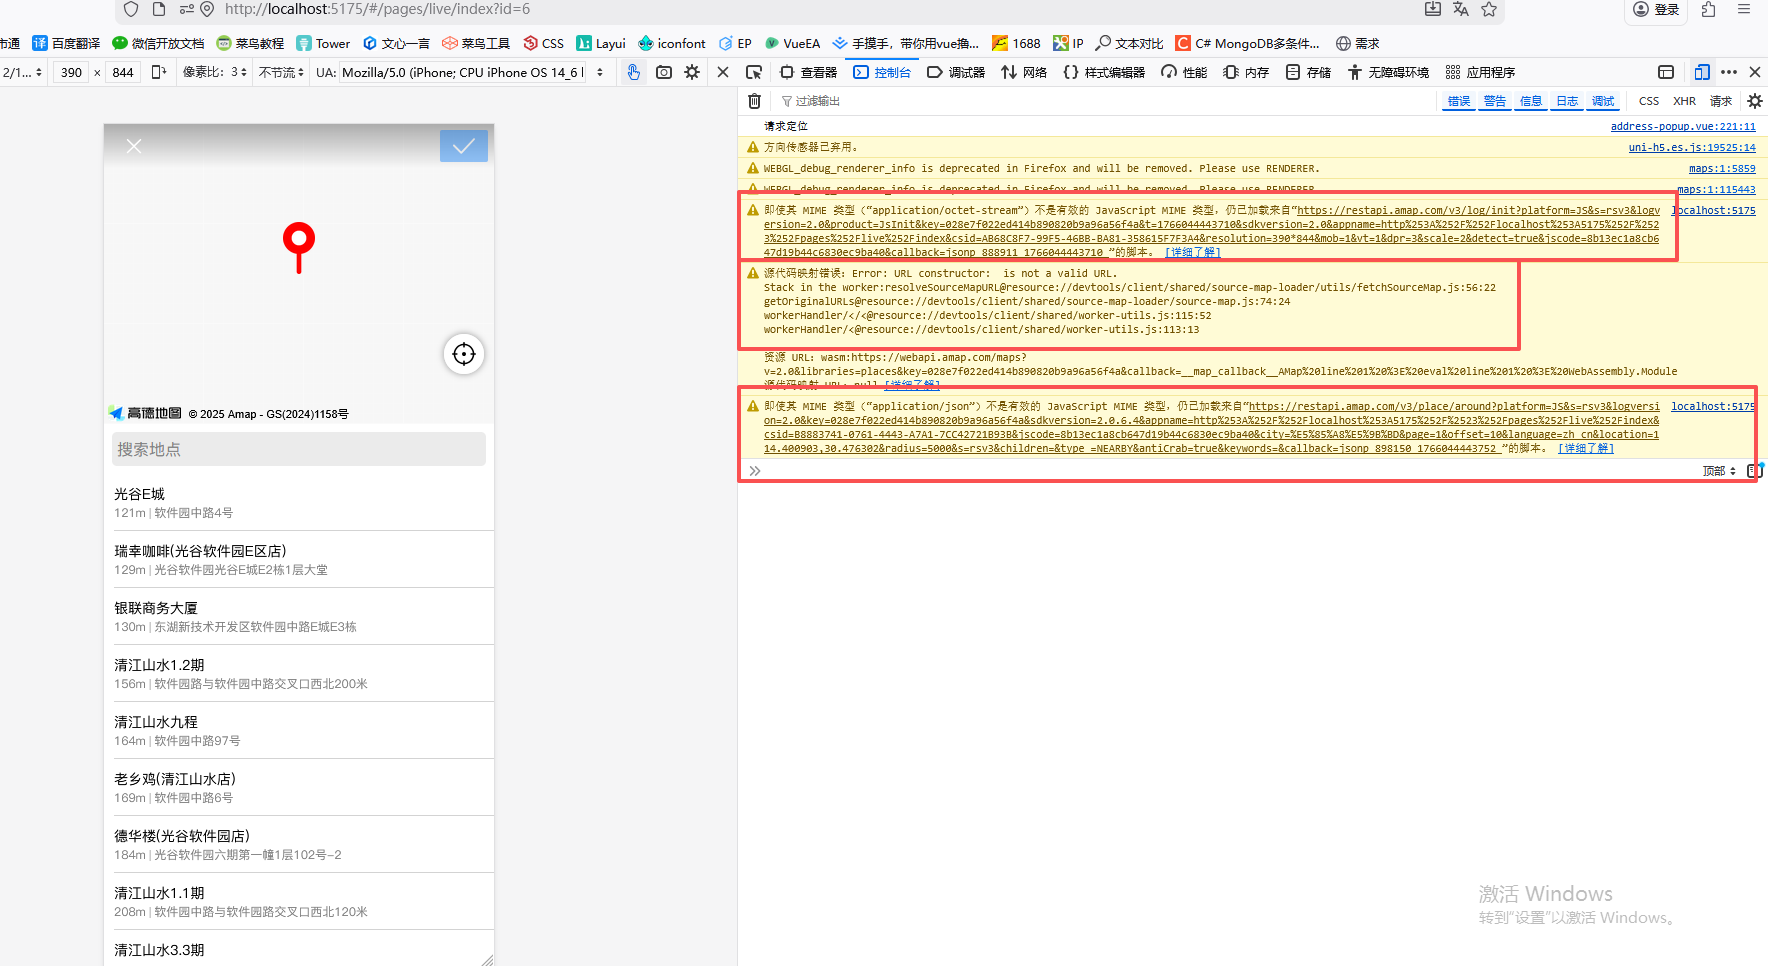Toggle the 错误 (errors) filter
The image size is (1768, 966).
(x=1459, y=101)
